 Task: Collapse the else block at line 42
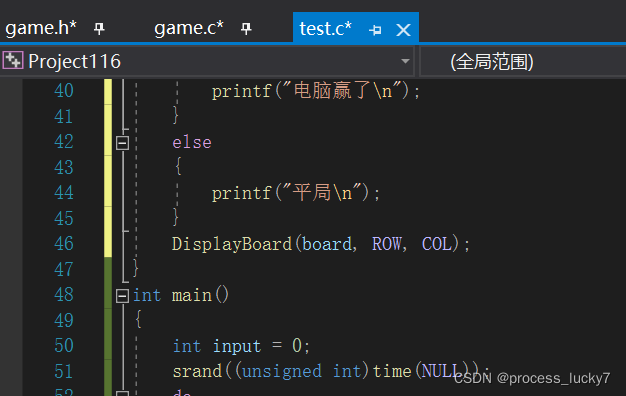[122, 143]
